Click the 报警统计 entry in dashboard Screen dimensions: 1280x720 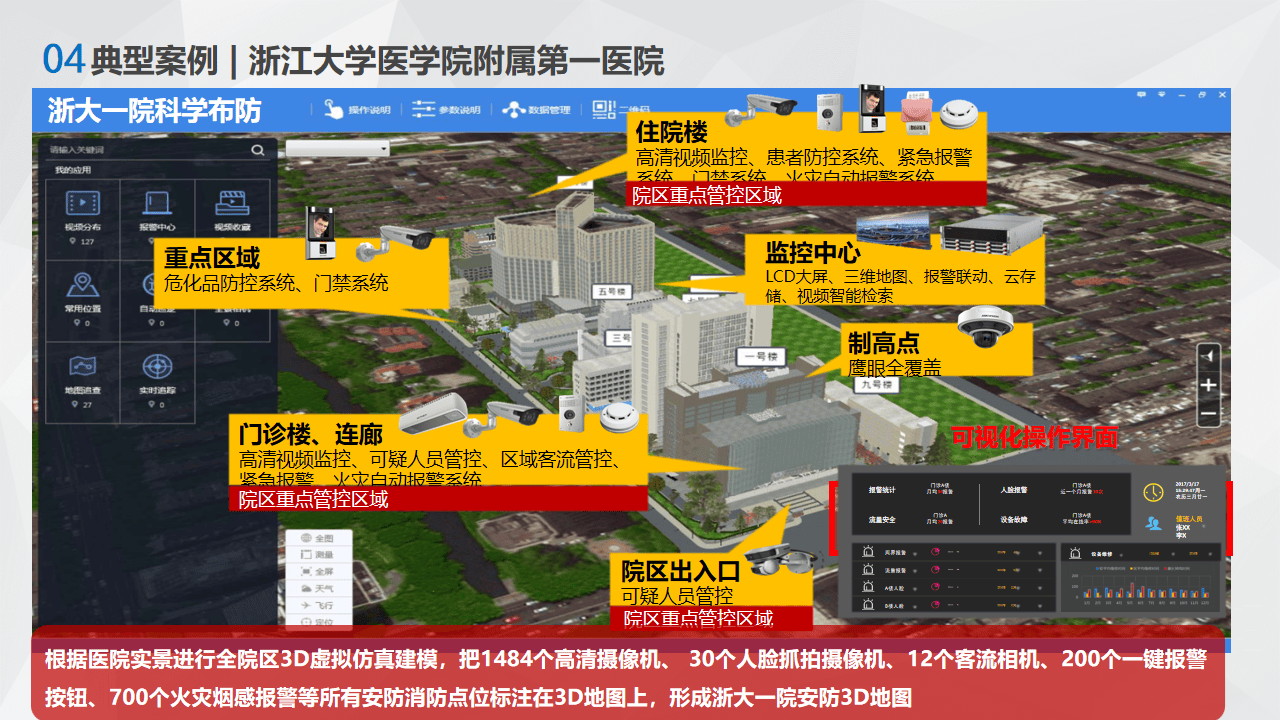[x=882, y=490]
